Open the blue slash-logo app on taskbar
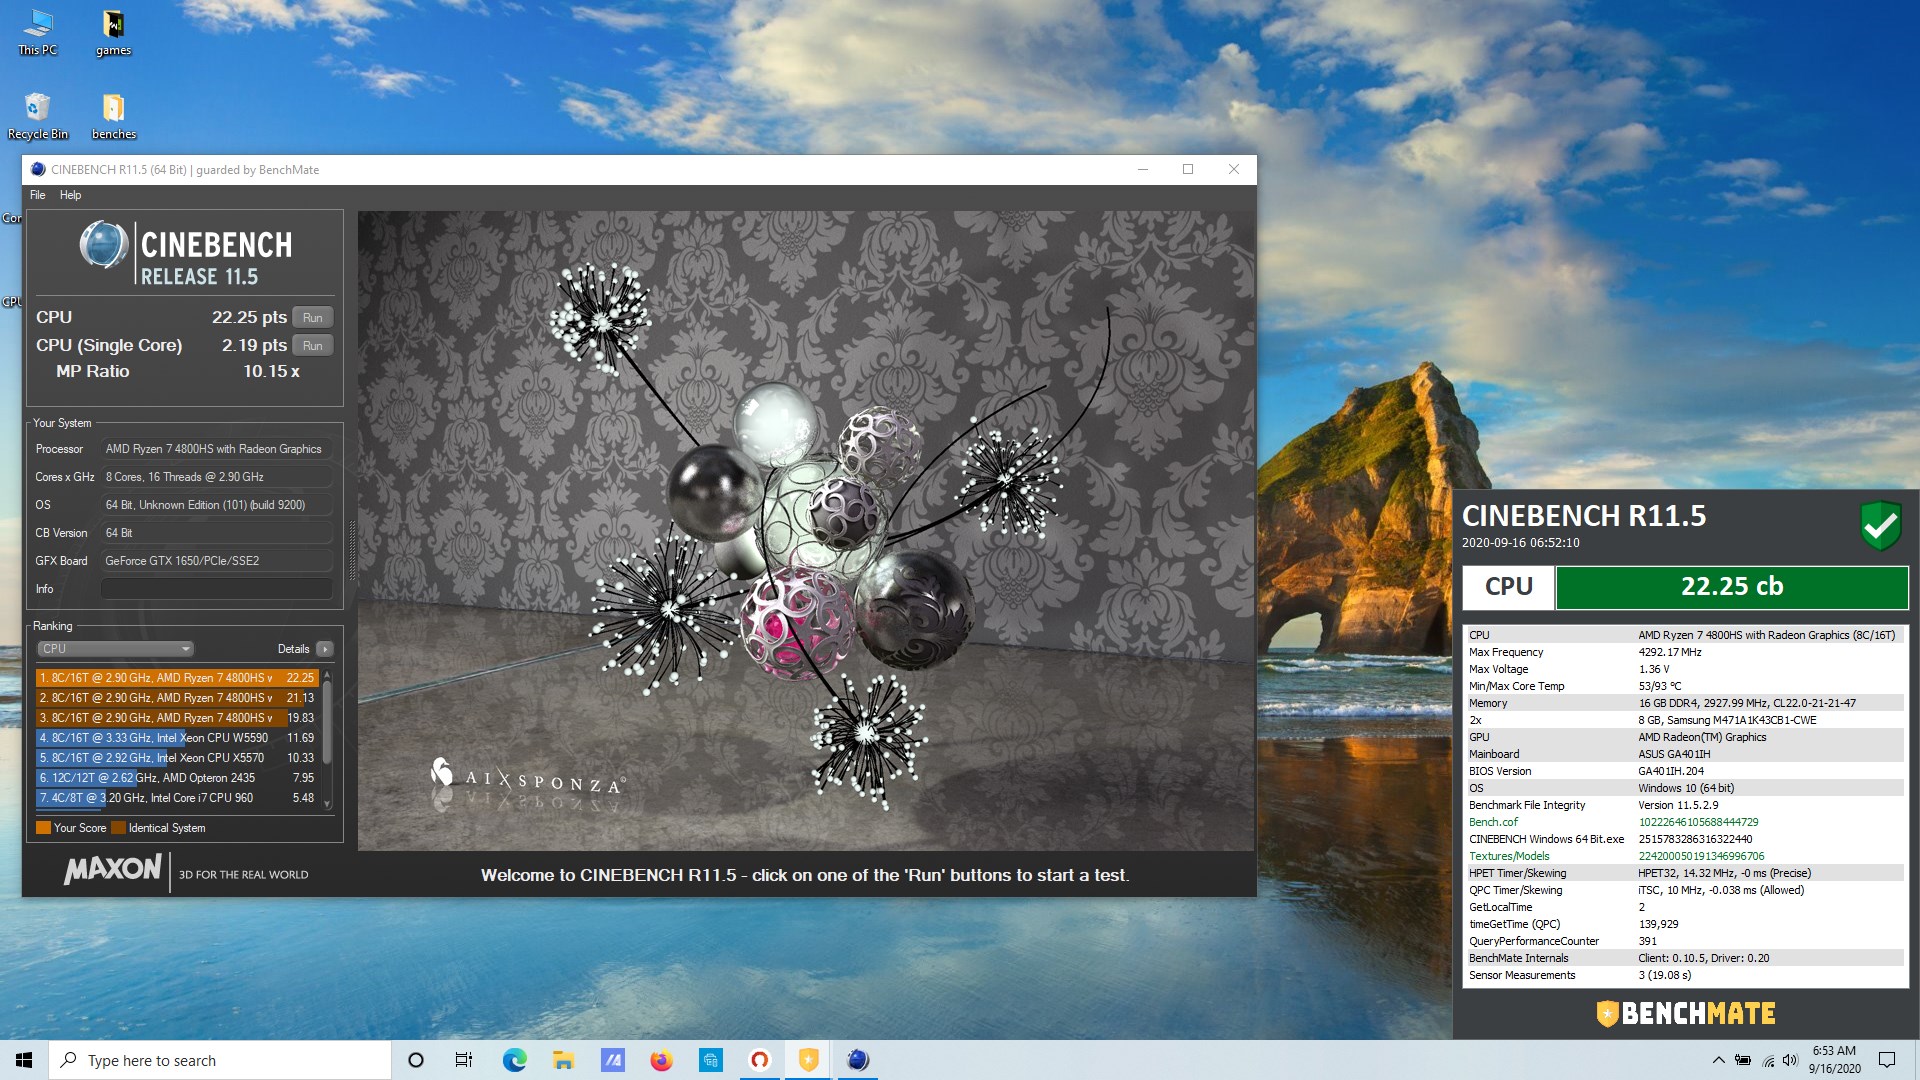 pyautogui.click(x=612, y=1060)
